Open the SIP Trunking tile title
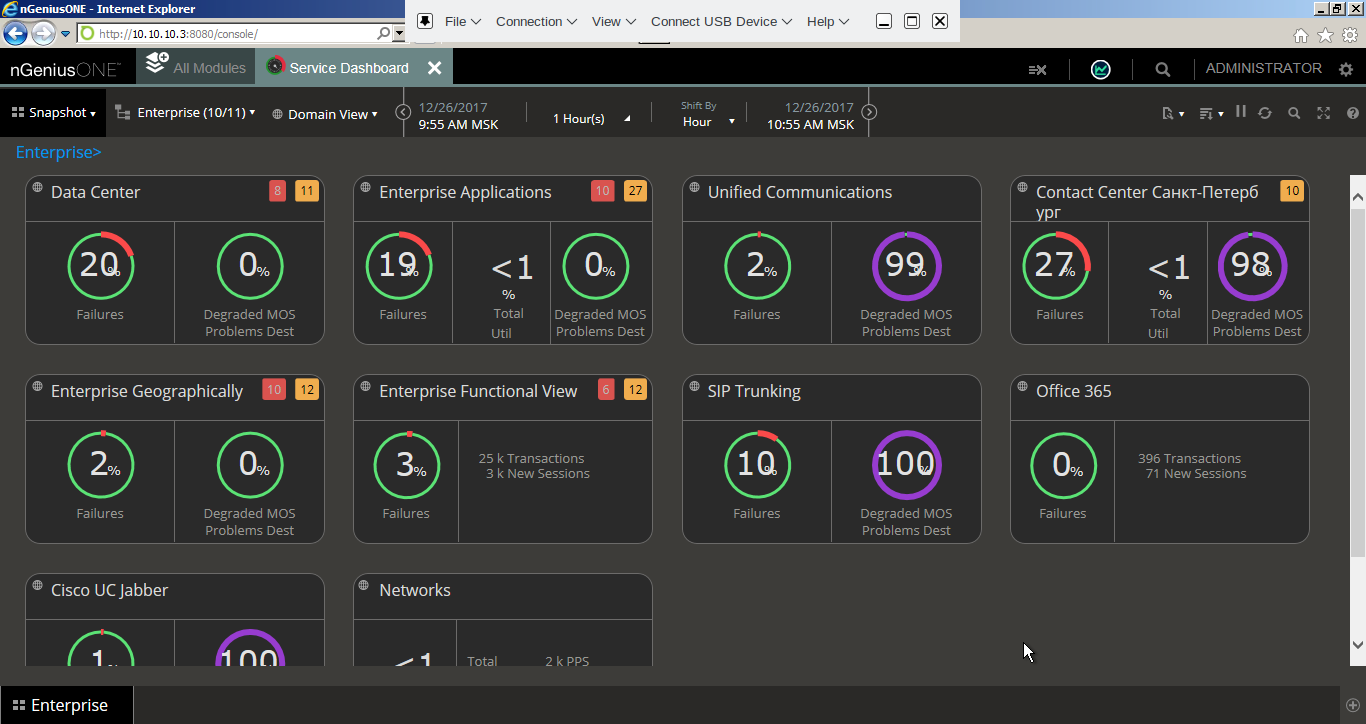 (754, 391)
